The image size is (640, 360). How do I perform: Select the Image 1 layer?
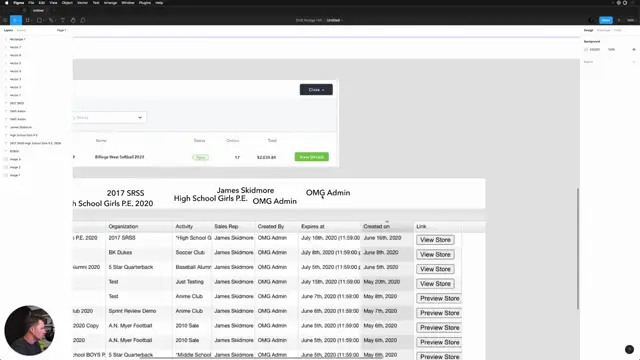(x=15, y=175)
